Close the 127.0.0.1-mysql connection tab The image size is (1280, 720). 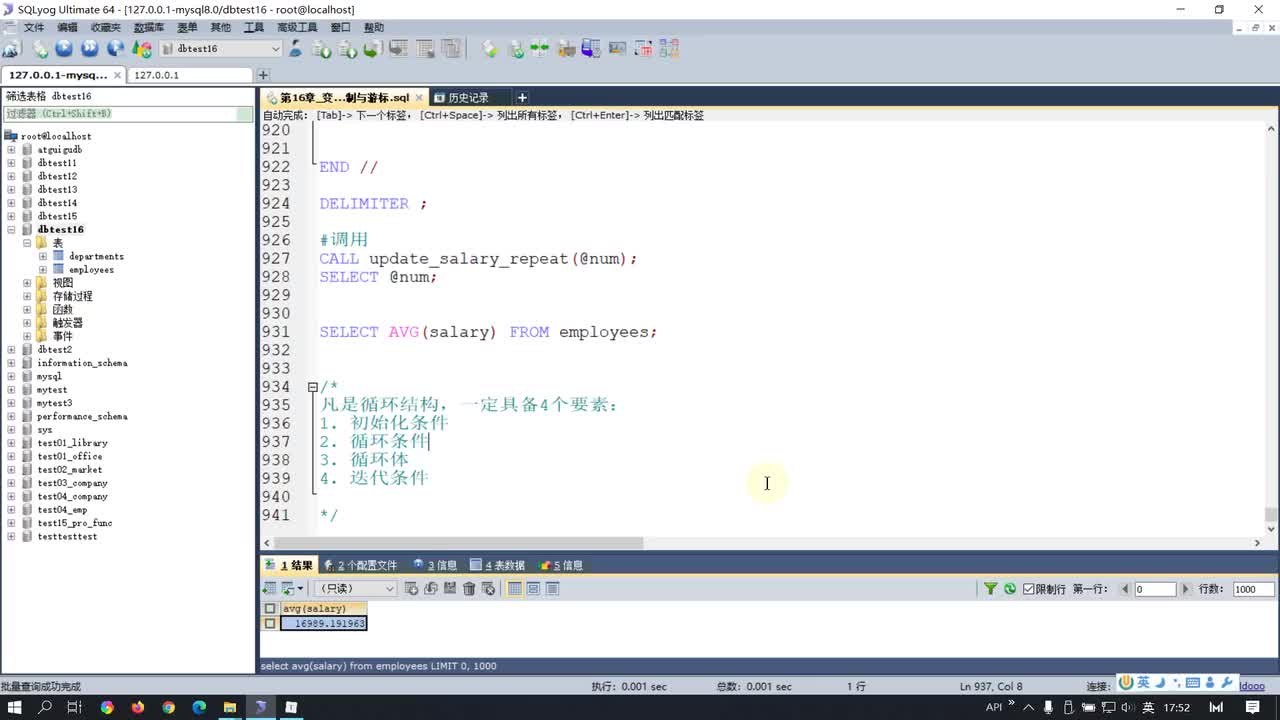point(117,75)
